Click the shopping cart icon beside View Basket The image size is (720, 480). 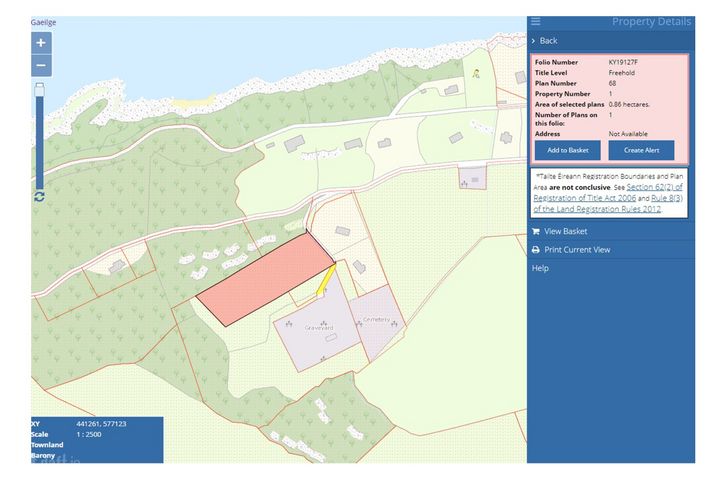(x=536, y=231)
